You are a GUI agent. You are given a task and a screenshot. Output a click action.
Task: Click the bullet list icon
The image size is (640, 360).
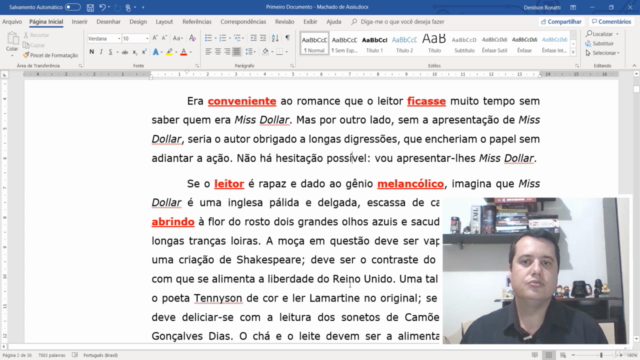click(208, 38)
